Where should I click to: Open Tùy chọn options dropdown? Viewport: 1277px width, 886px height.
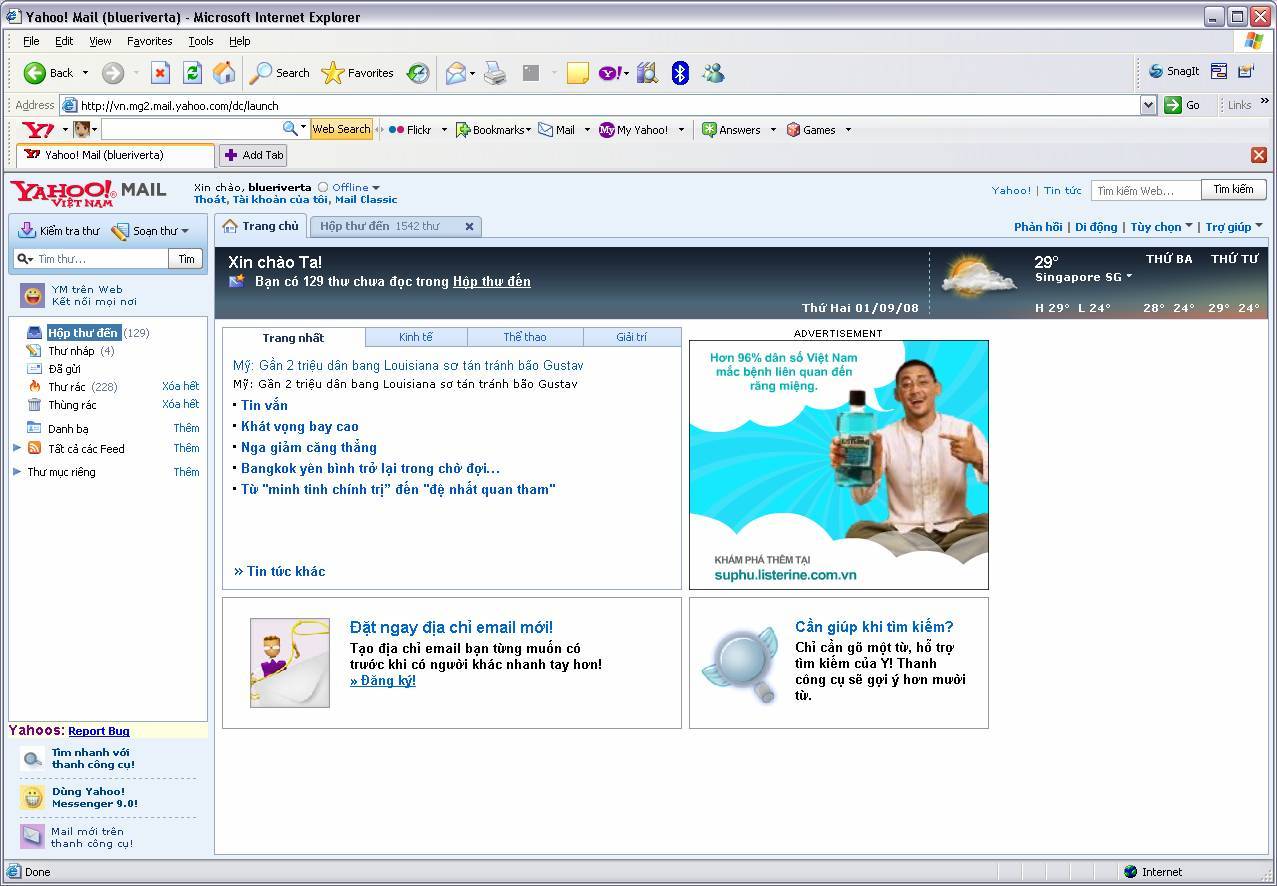1161,227
